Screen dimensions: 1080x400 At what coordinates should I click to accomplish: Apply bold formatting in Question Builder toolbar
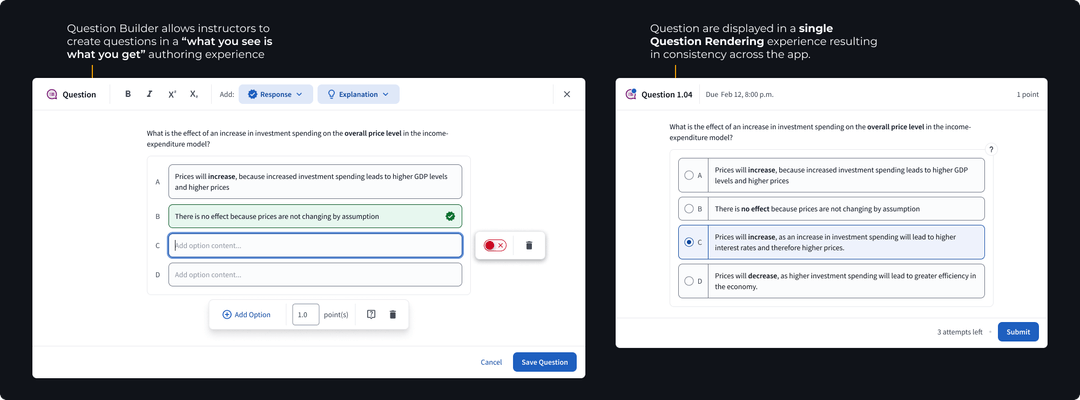pyautogui.click(x=128, y=94)
